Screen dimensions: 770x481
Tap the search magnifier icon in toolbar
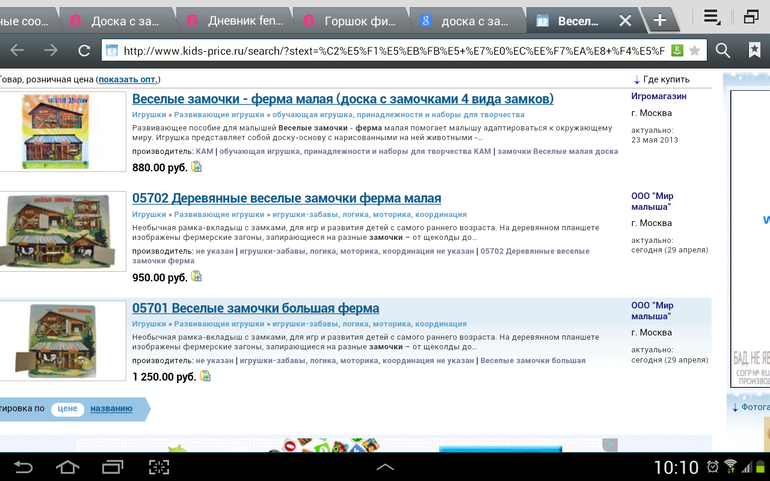click(x=722, y=50)
